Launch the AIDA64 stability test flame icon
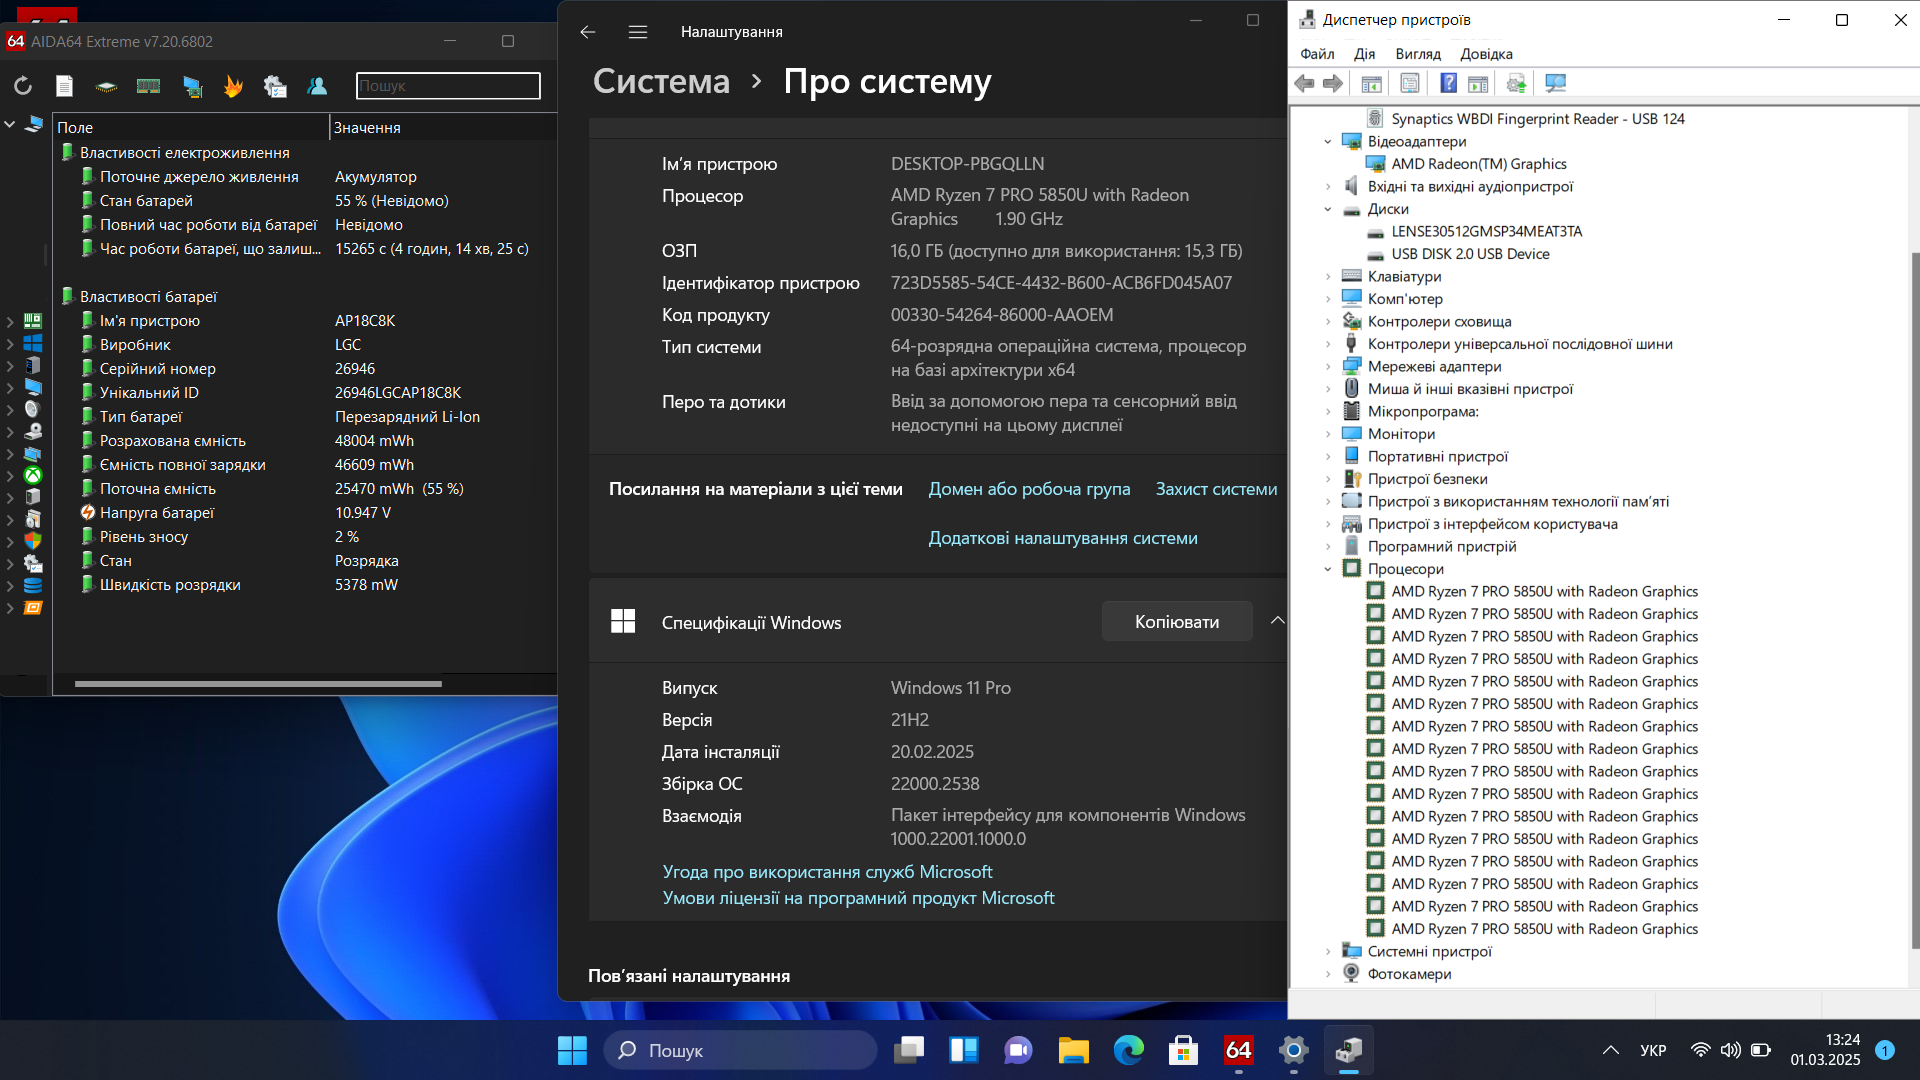Viewport: 1920px width, 1080px height. coord(233,86)
